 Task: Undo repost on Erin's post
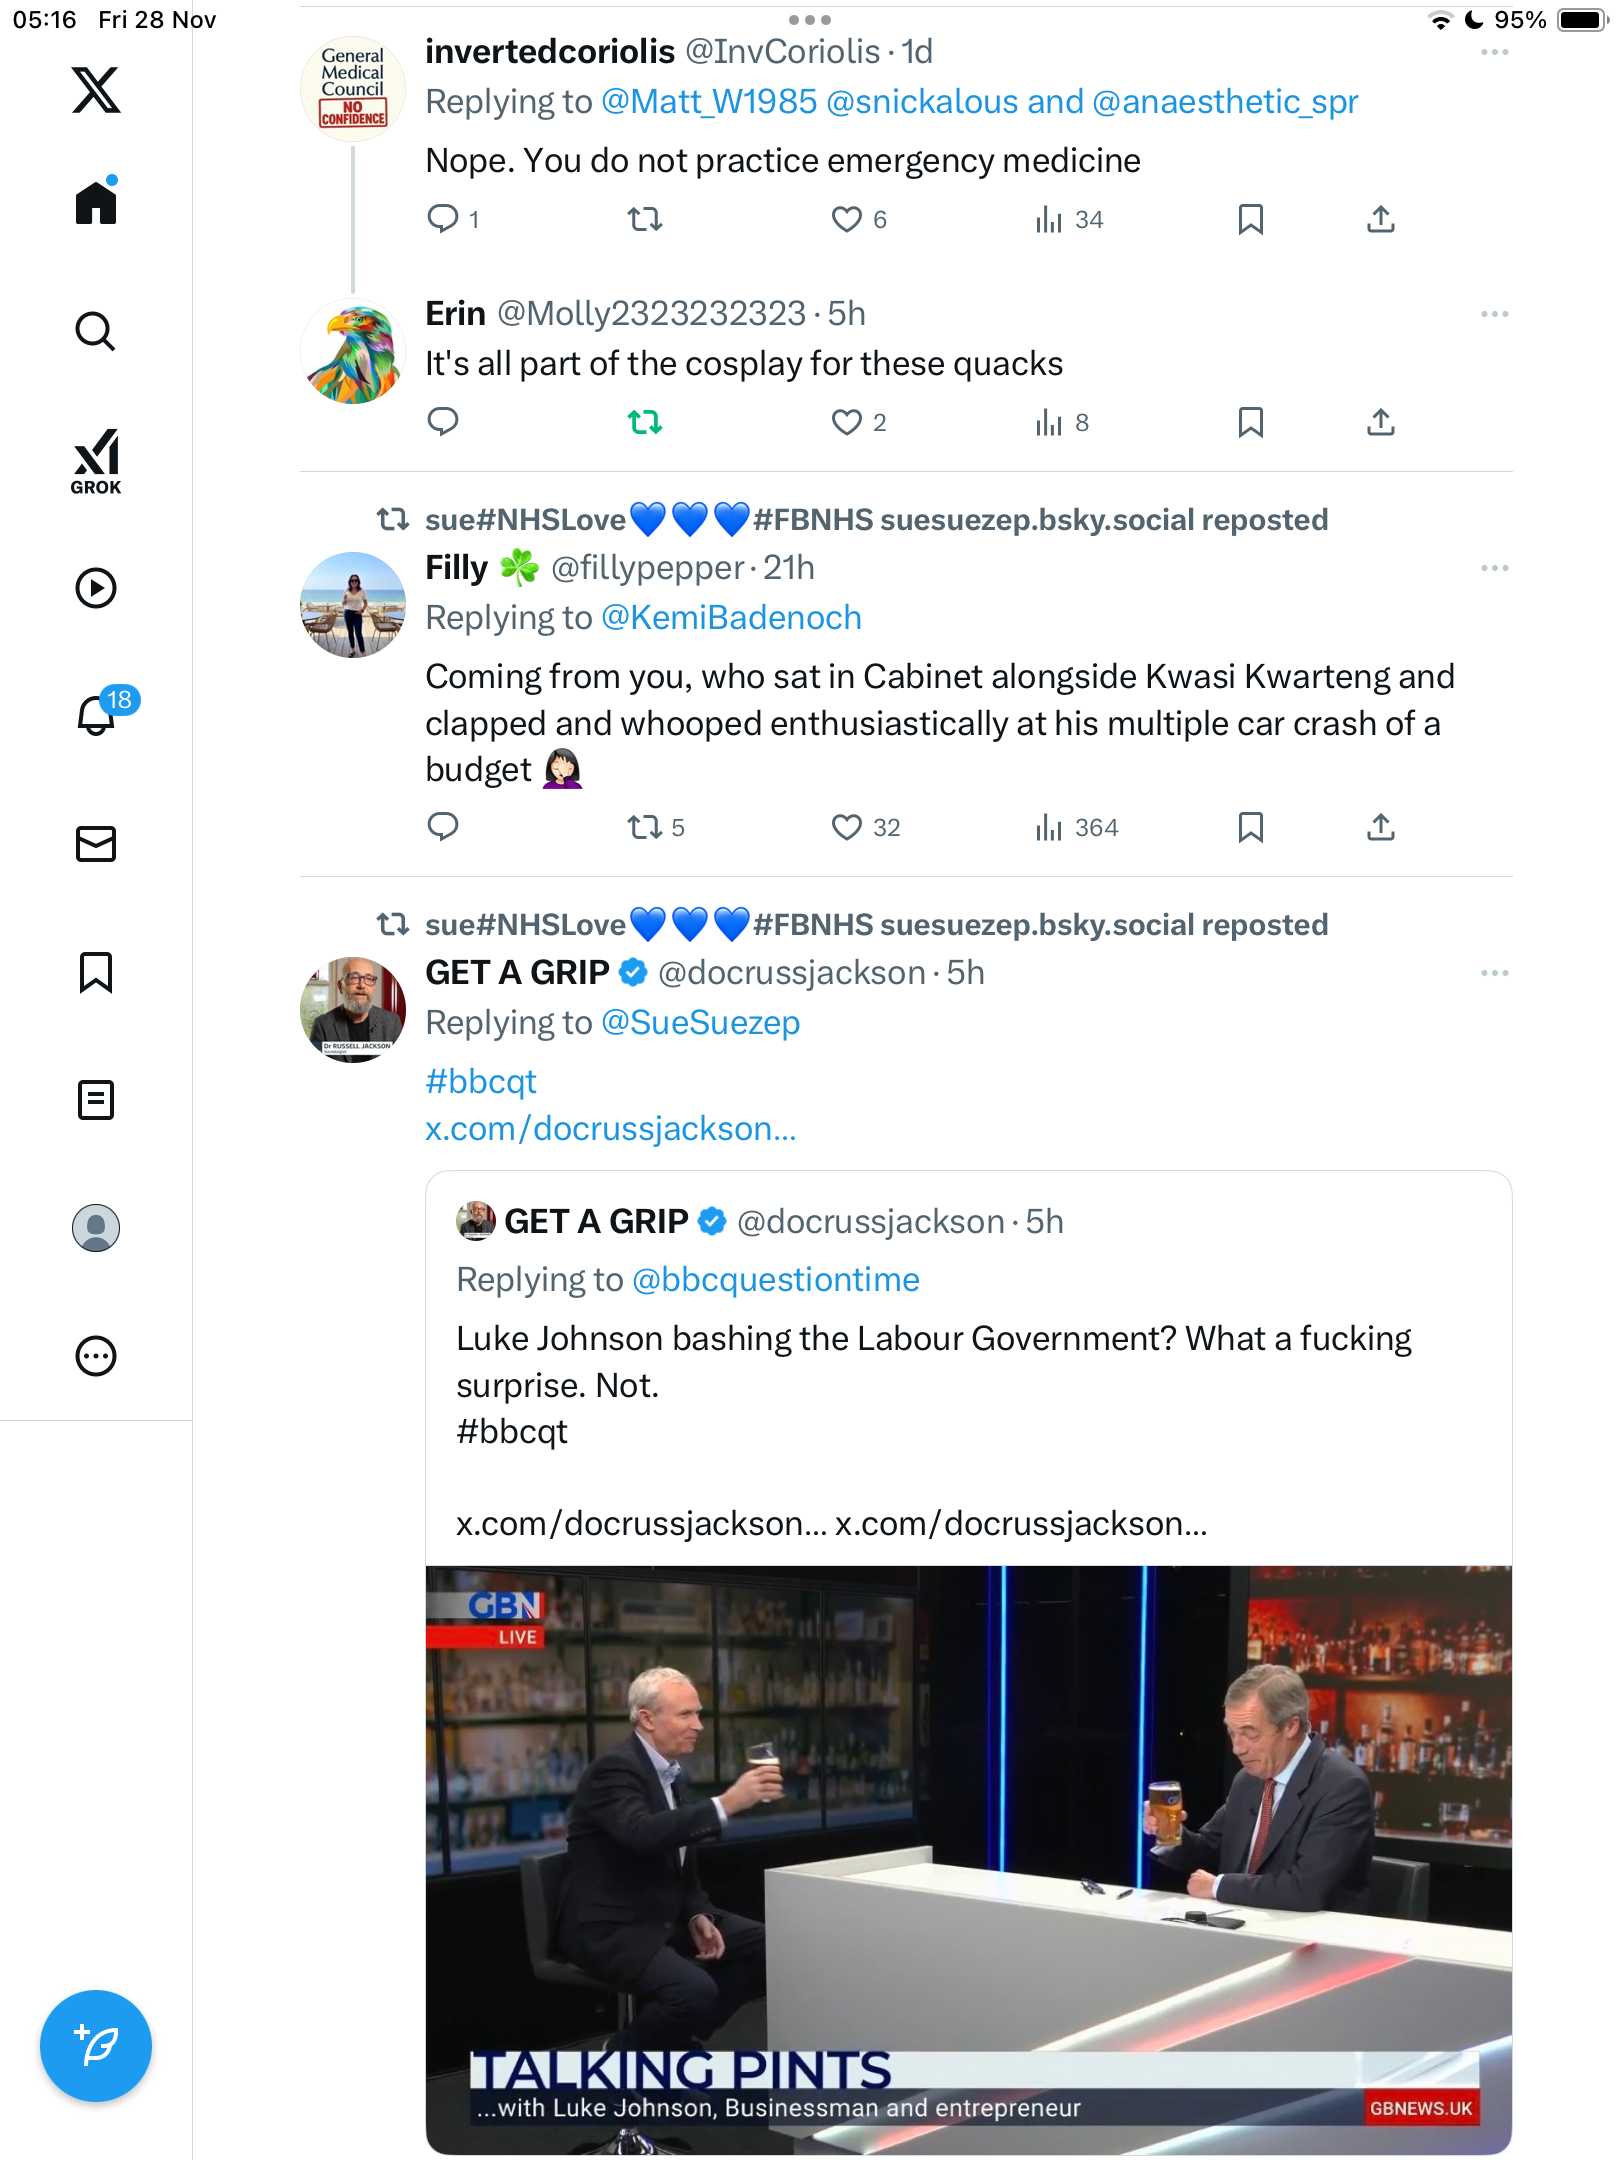click(645, 423)
